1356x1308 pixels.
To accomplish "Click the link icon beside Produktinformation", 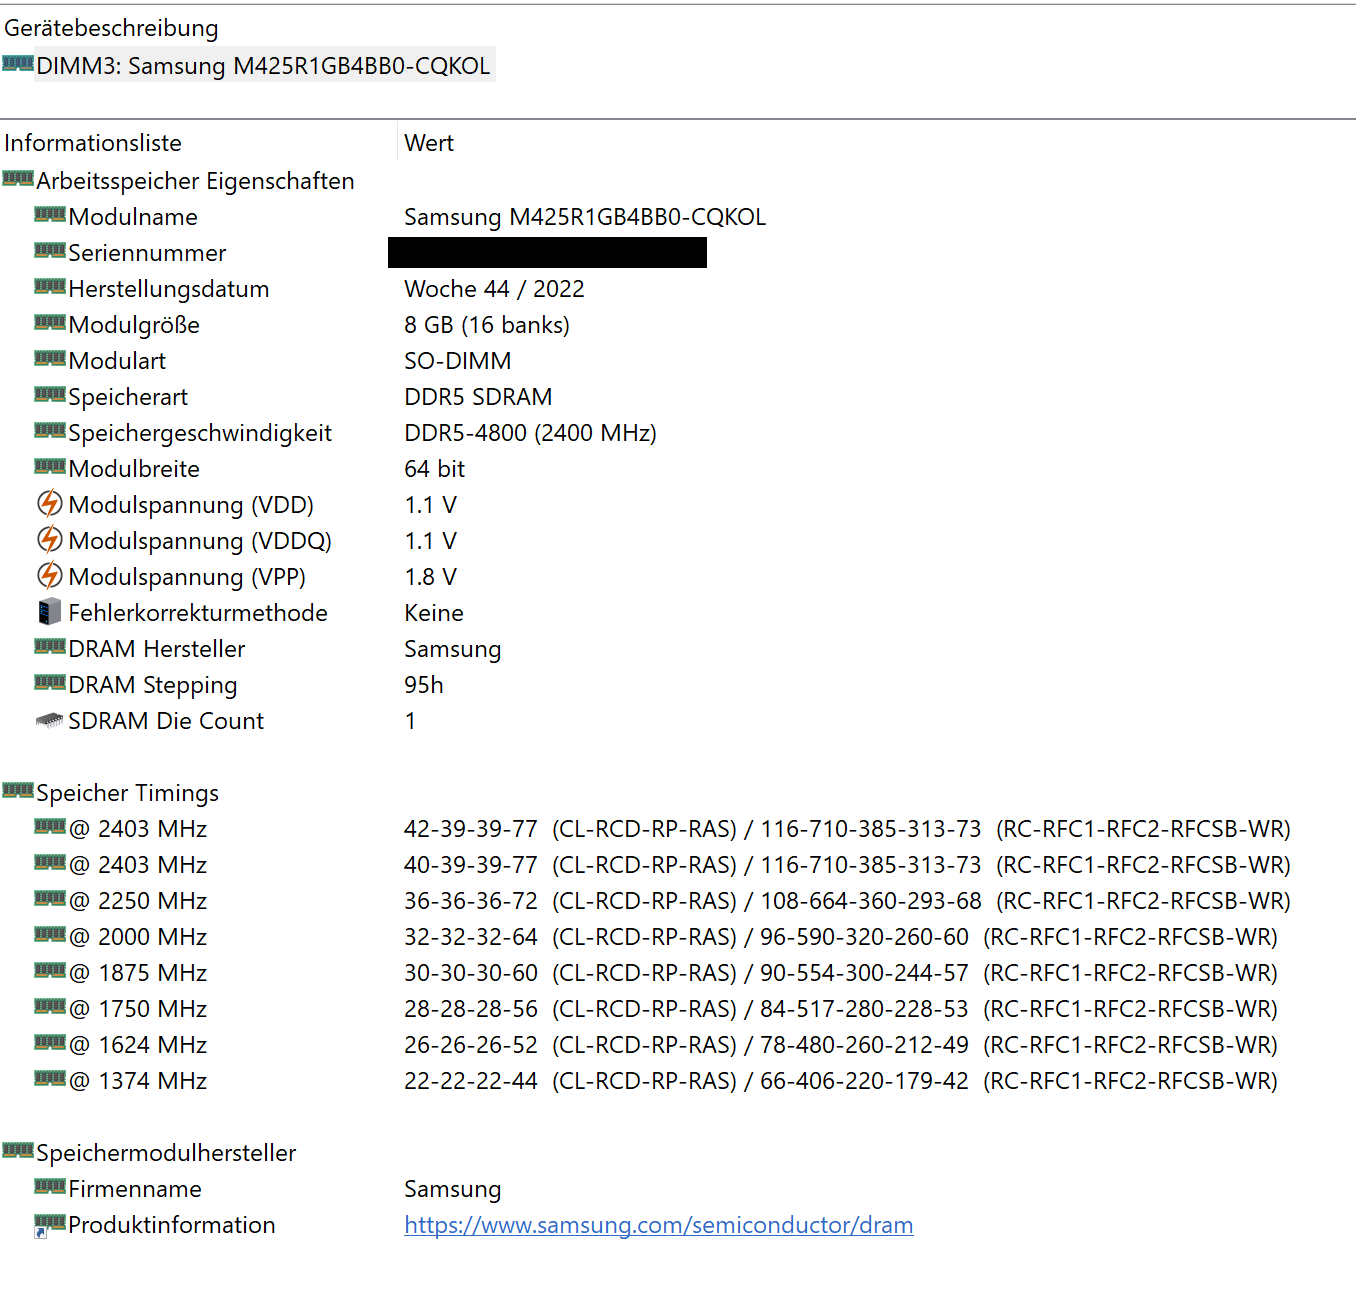I will (x=50, y=1225).
